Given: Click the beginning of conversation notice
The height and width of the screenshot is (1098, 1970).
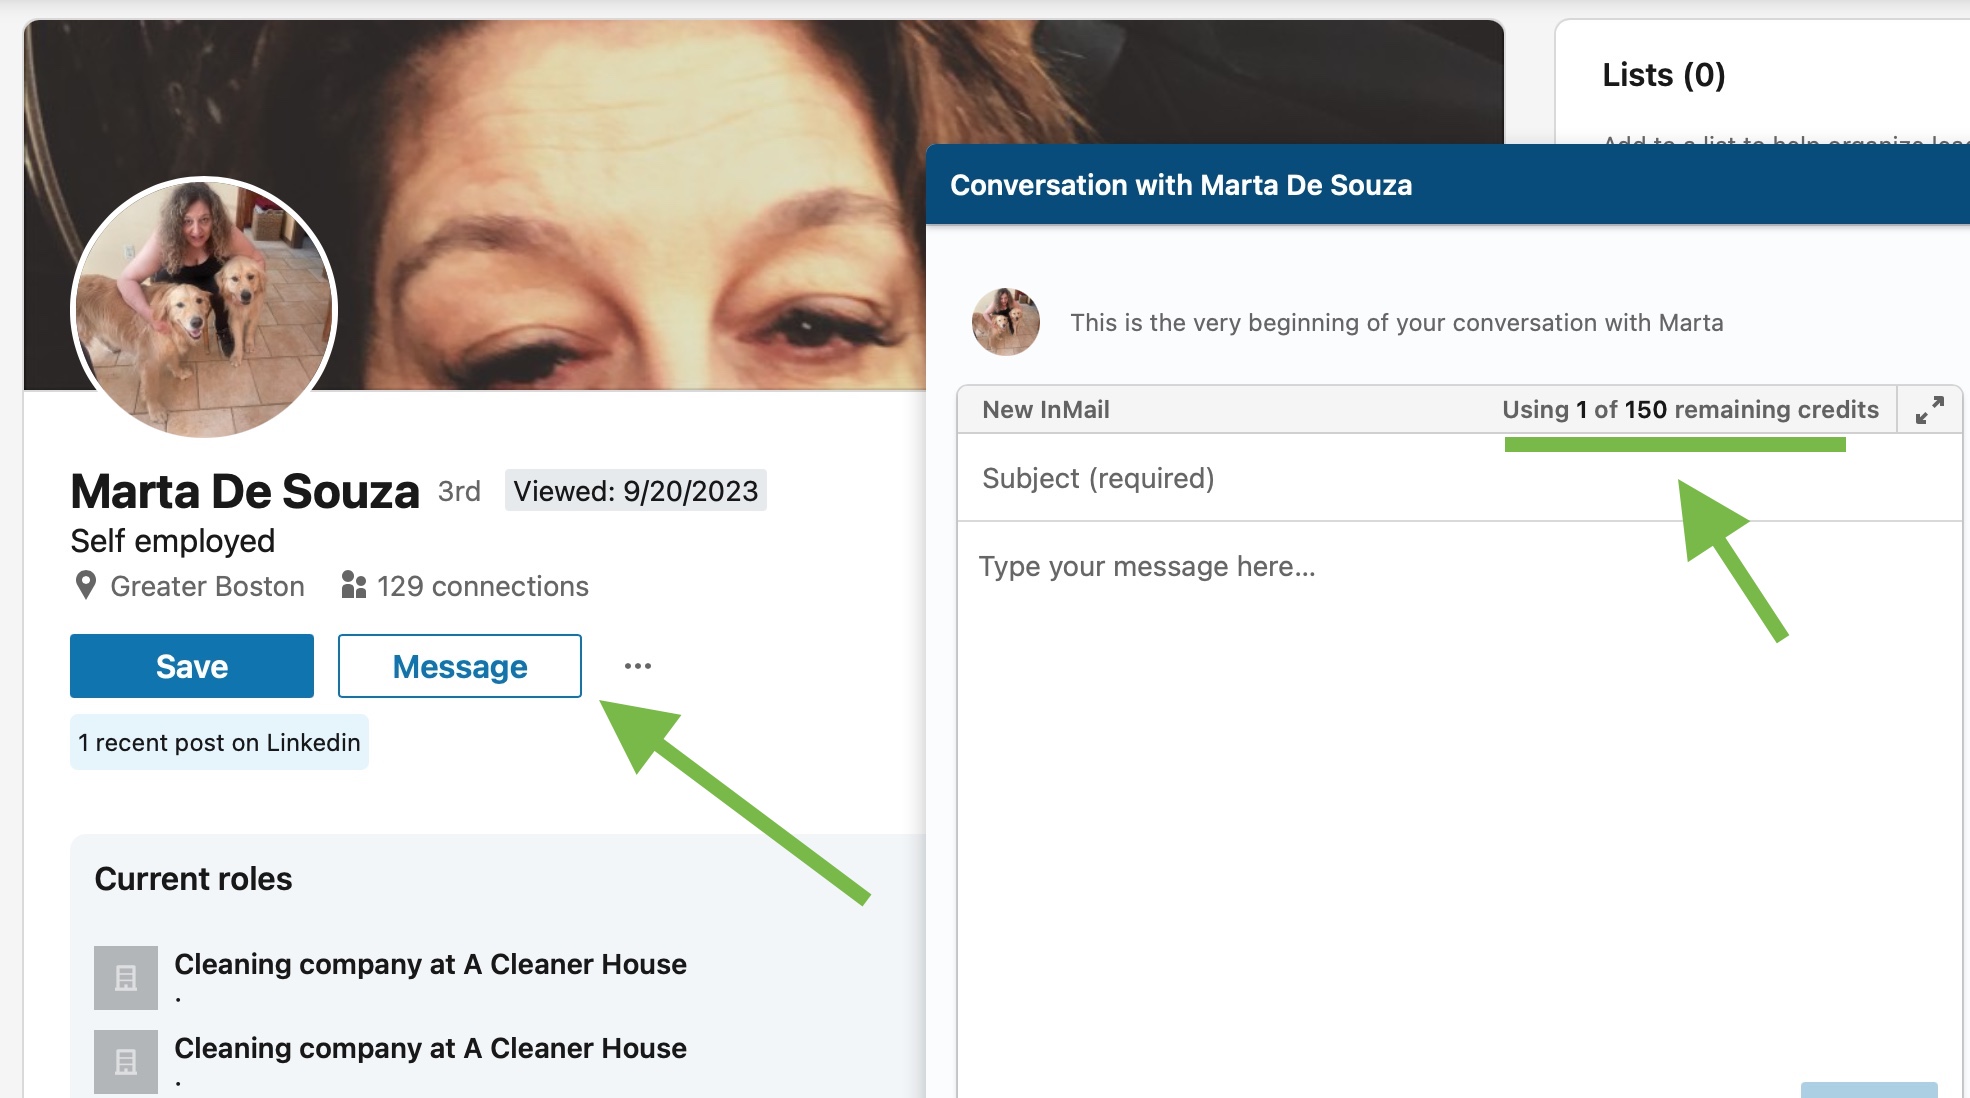Looking at the screenshot, I should click(x=1397, y=323).
